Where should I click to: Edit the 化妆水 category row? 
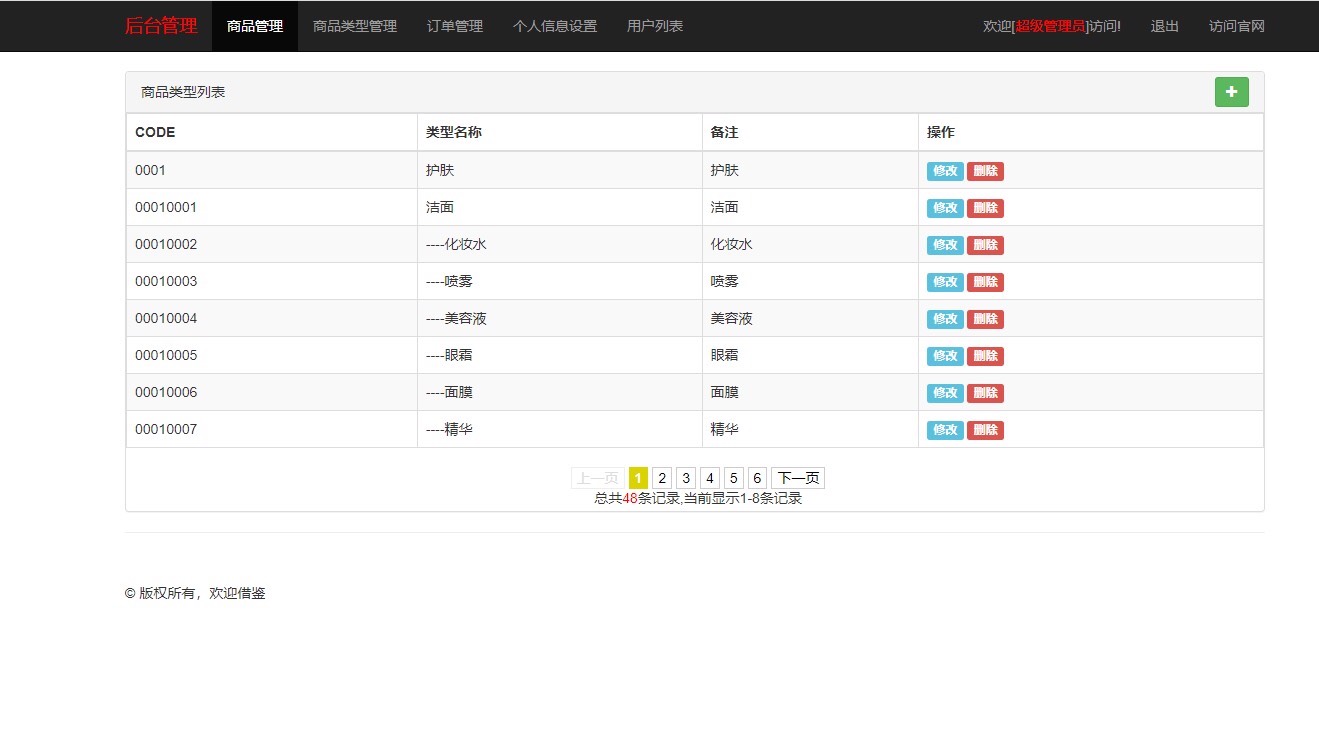(945, 245)
